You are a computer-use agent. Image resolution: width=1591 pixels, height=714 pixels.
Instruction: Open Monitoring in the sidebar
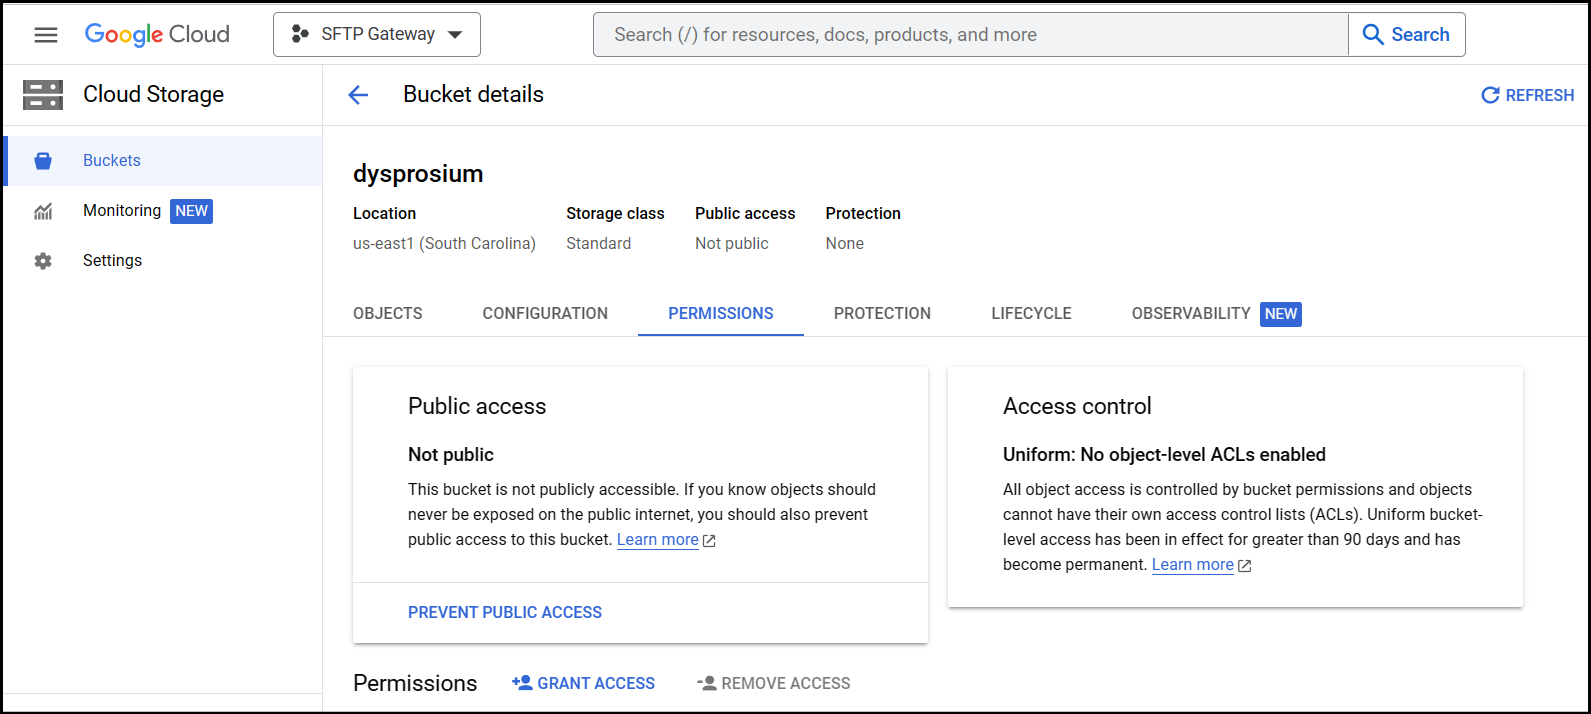click(x=163, y=211)
